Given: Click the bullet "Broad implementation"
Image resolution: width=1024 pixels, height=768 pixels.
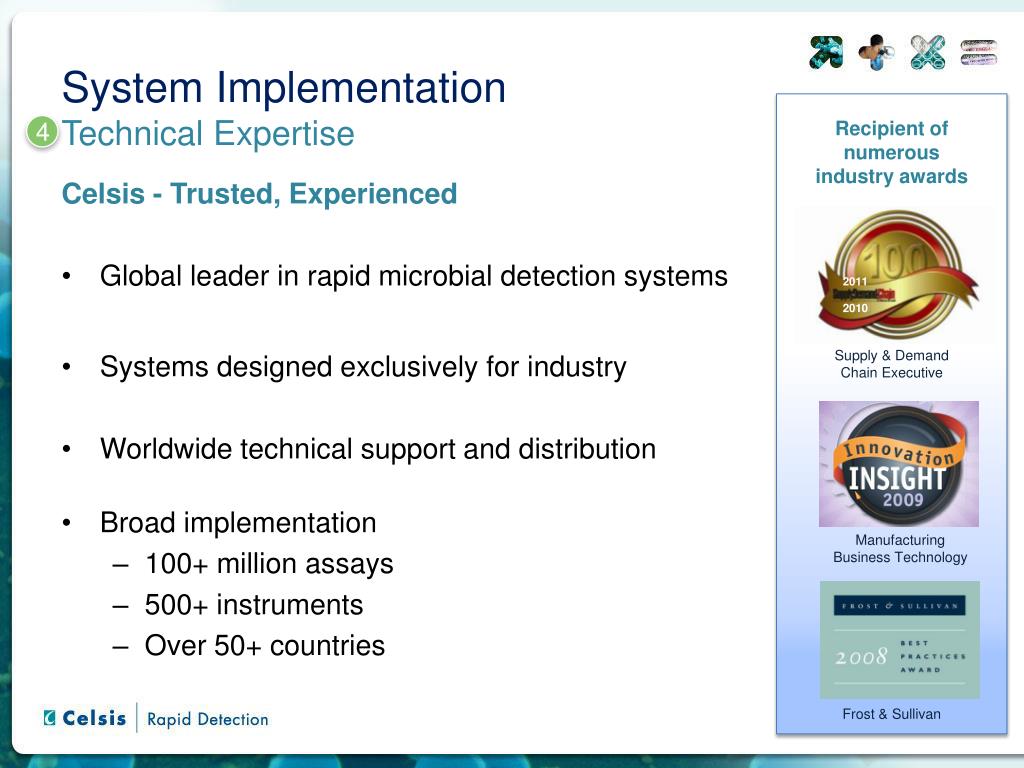Looking at the screenshot, I should [238, 523].
